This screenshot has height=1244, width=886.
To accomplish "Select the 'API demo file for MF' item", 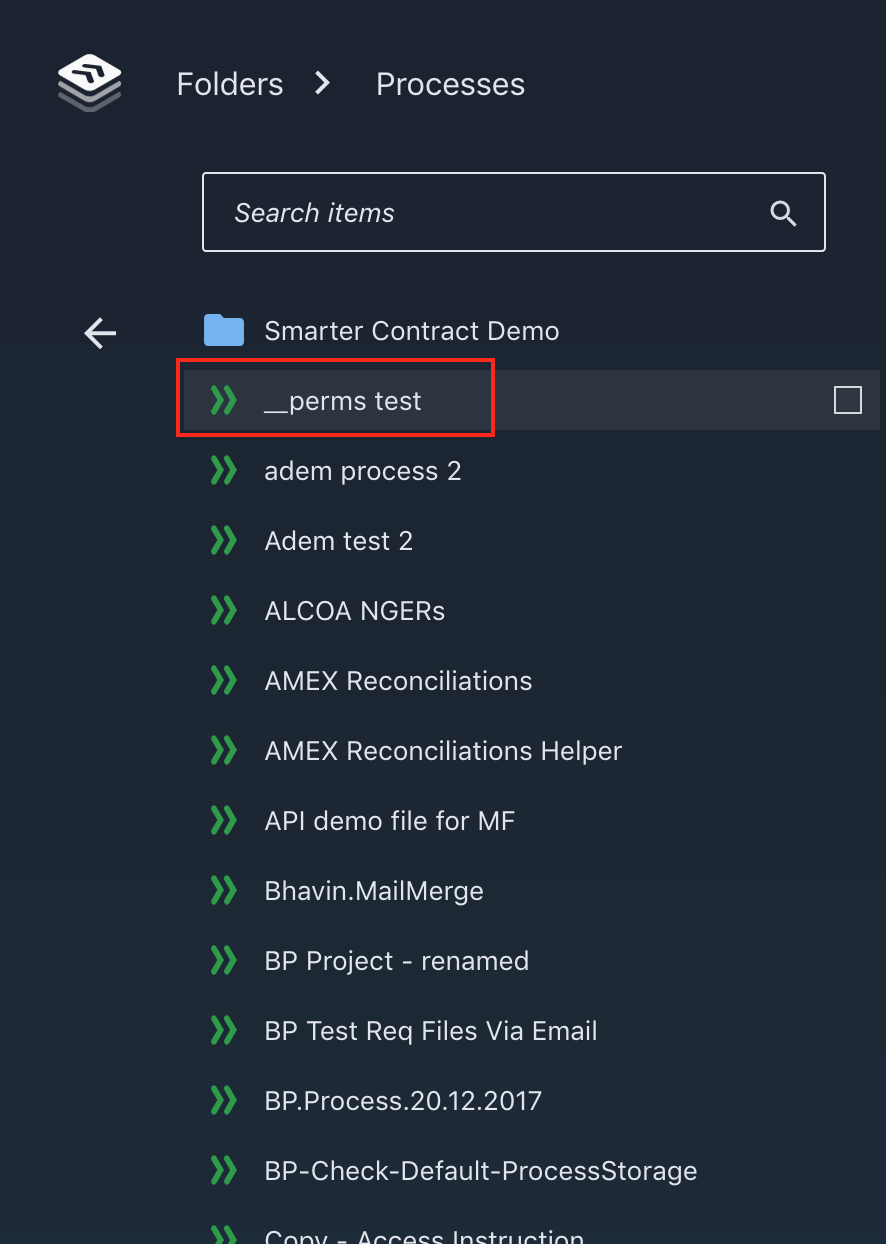I will coord(389,820).
